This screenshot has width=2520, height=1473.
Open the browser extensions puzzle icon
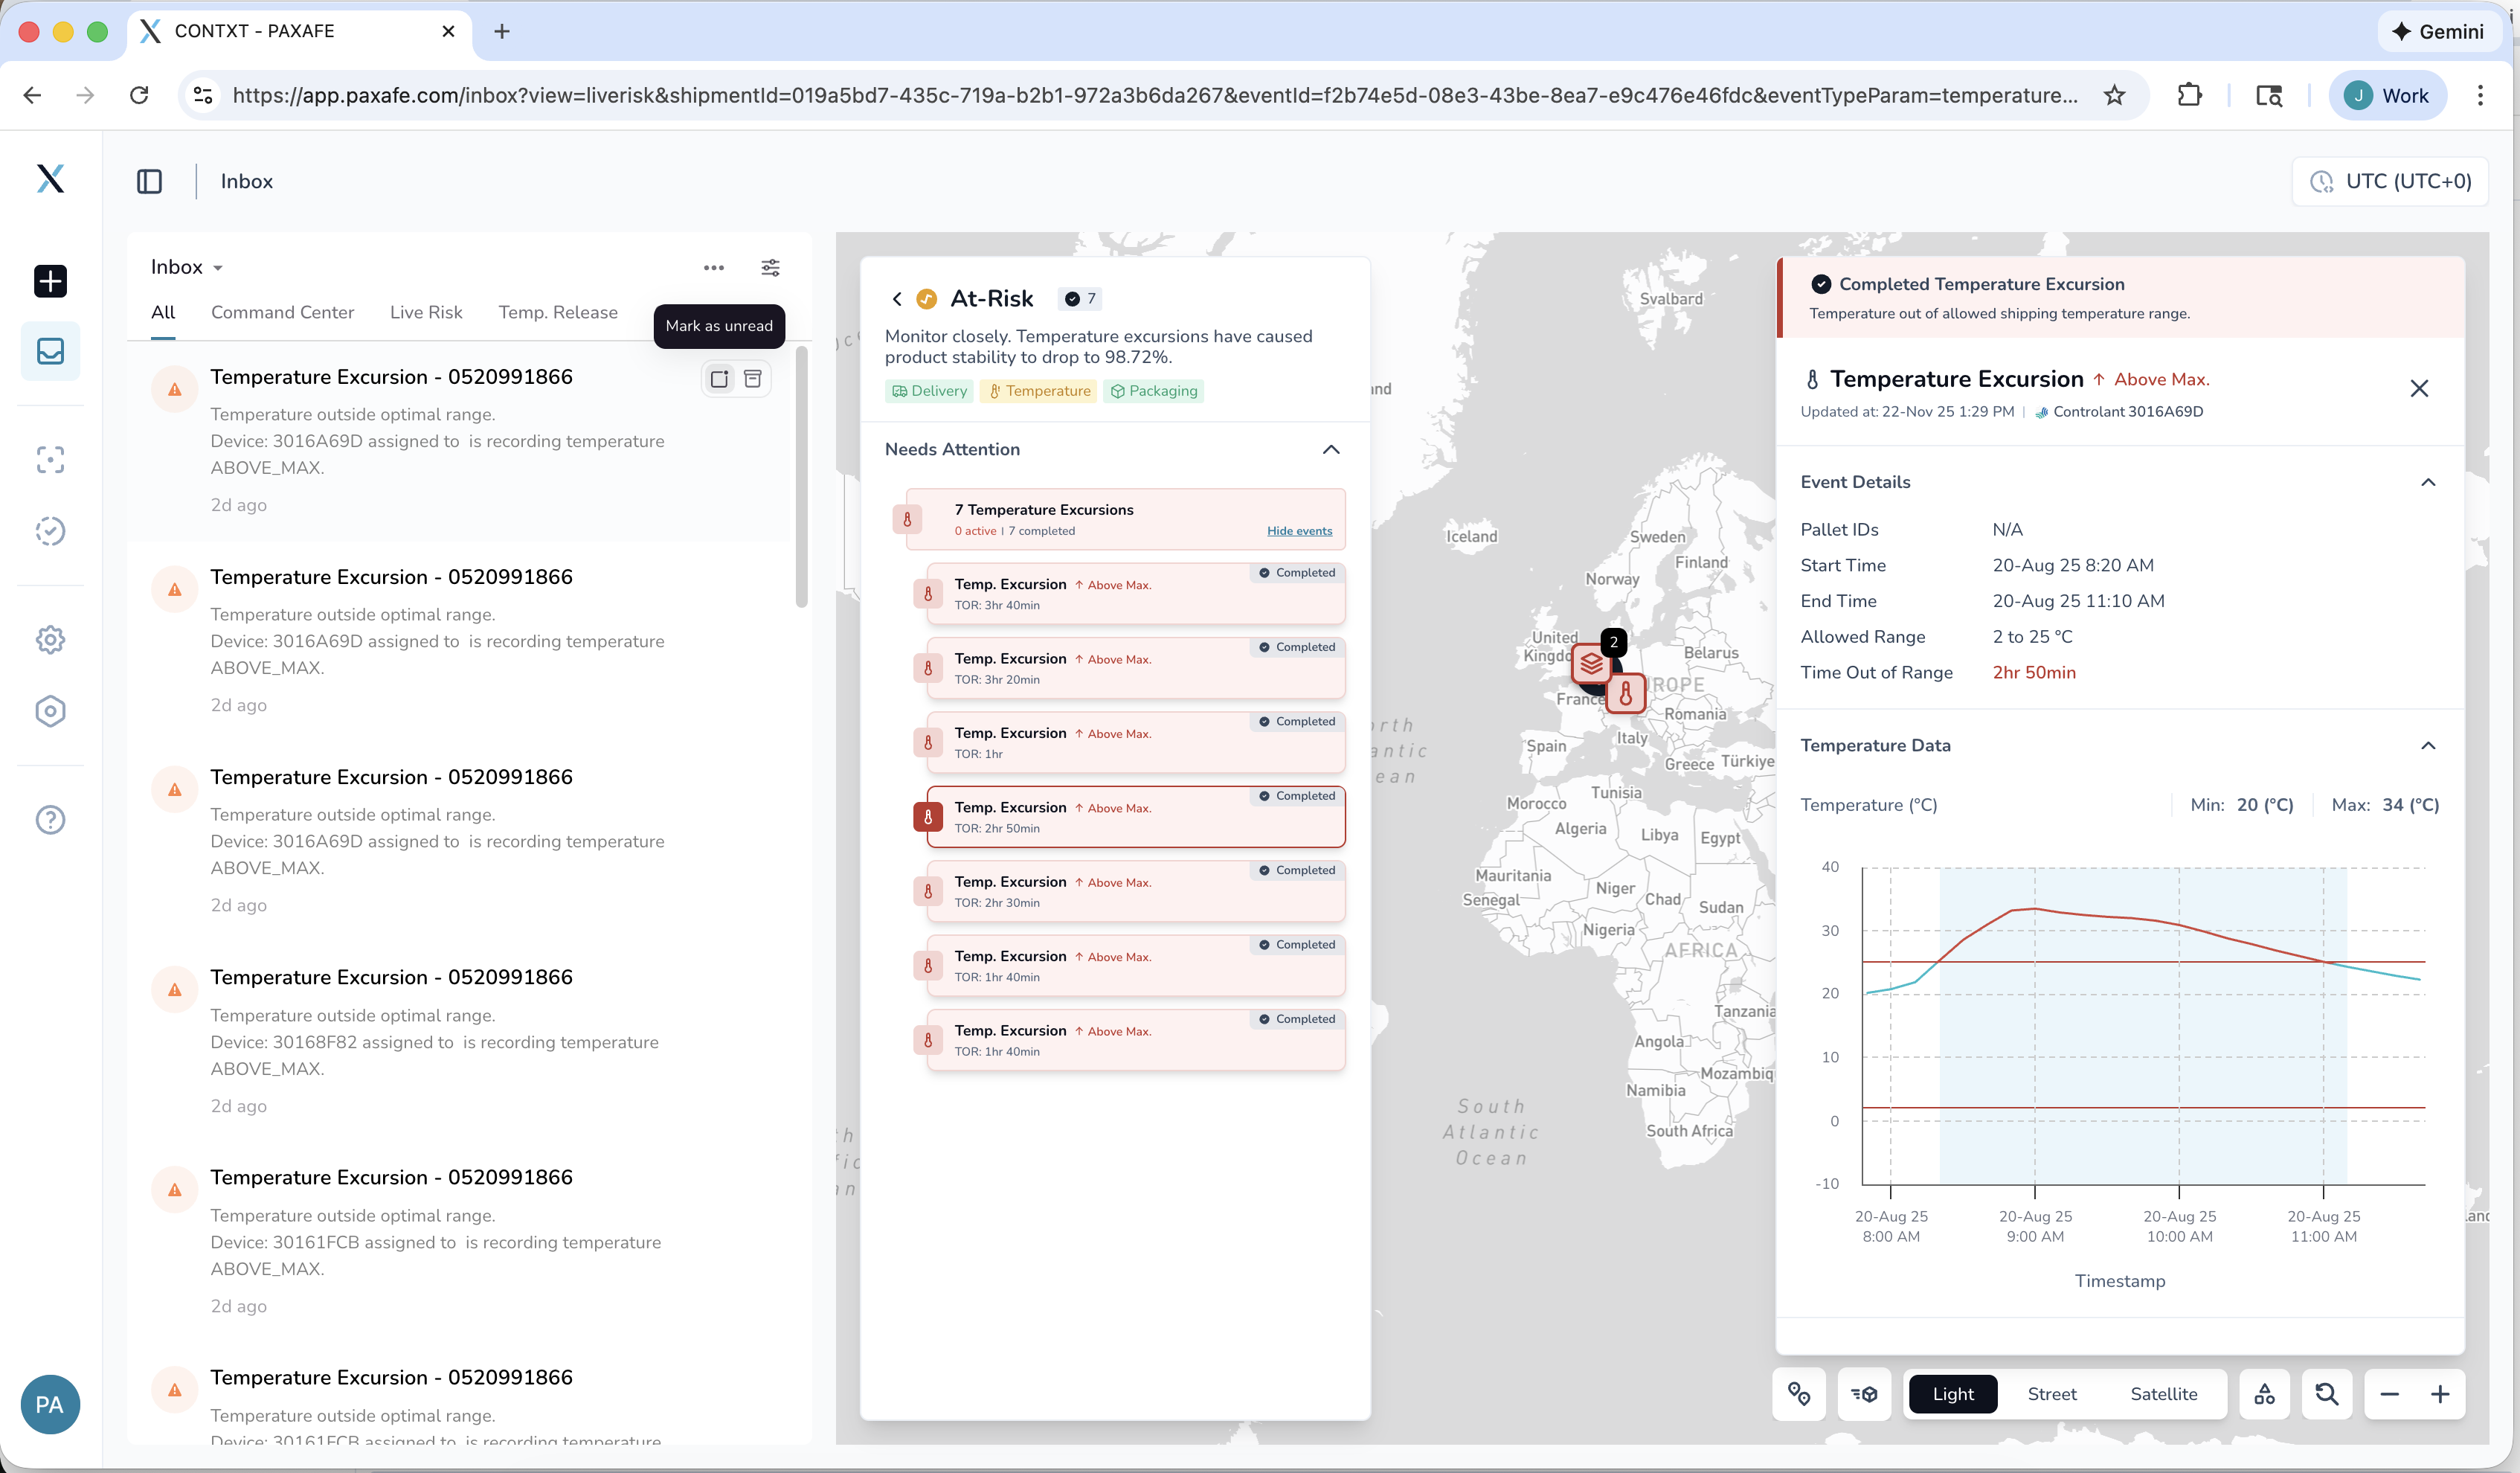coord(2190,95)
